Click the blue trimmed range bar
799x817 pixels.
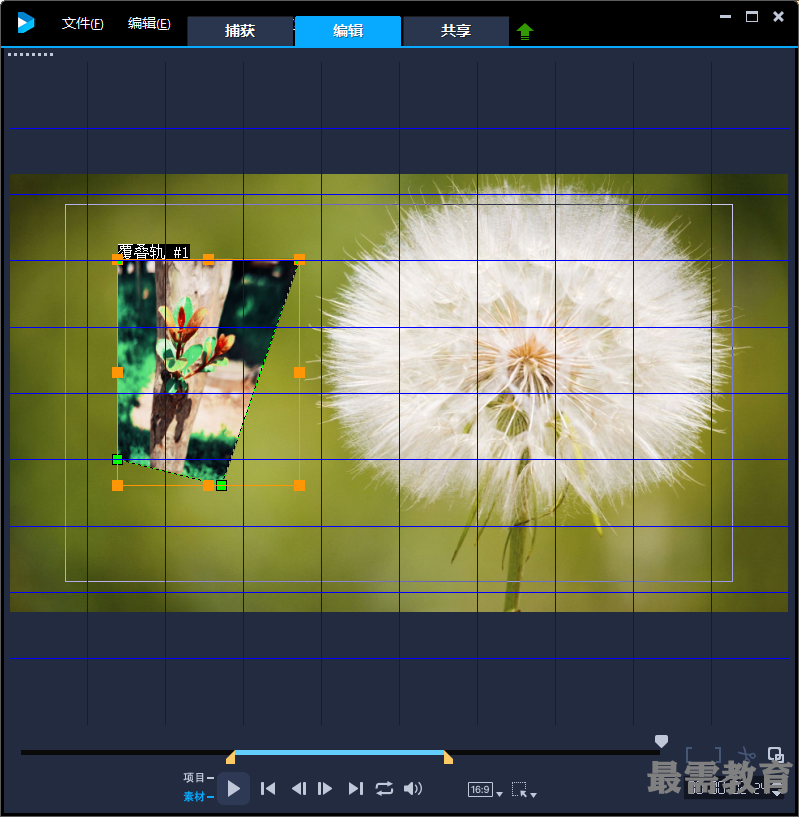click(x=339, y=752)
